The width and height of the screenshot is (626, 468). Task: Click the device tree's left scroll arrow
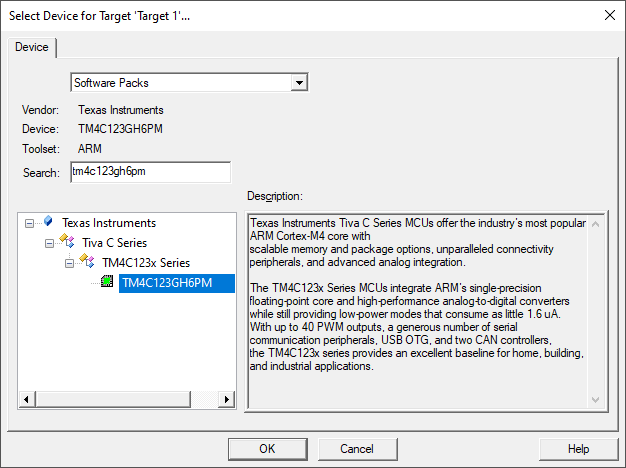click(26, 399)
